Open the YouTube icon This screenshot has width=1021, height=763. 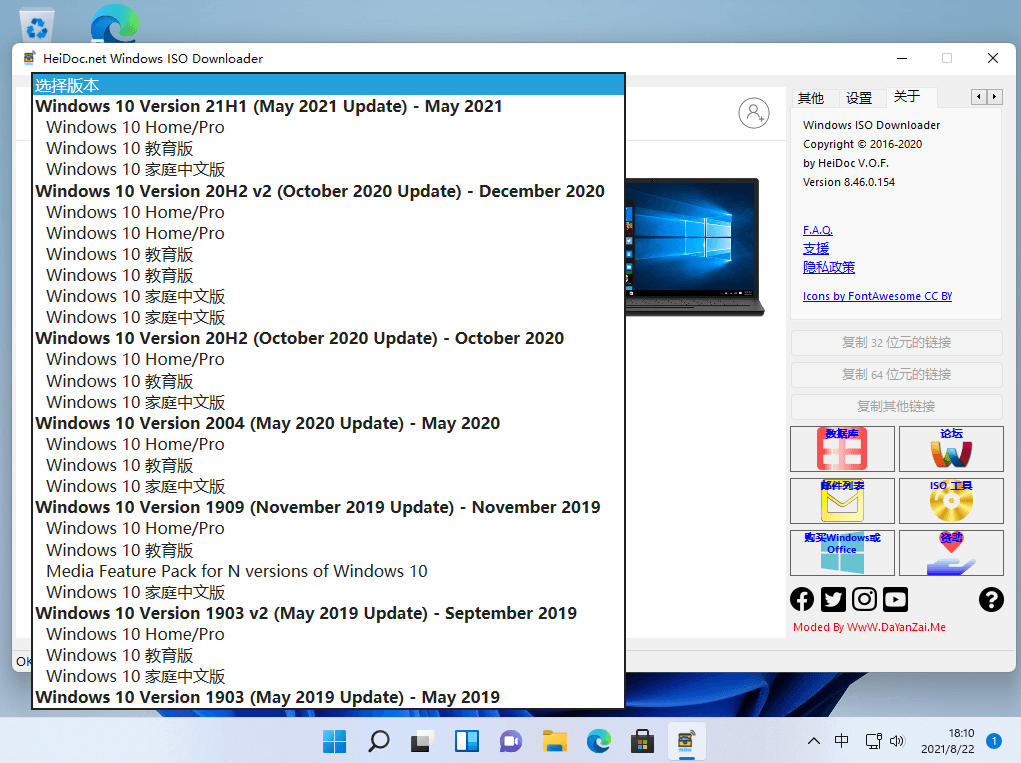point(895,599)
